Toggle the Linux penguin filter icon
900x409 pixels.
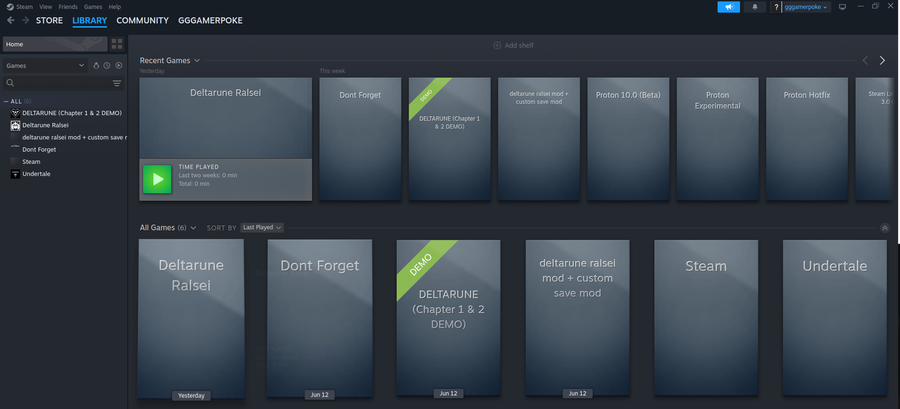click(x=96, y=66)
